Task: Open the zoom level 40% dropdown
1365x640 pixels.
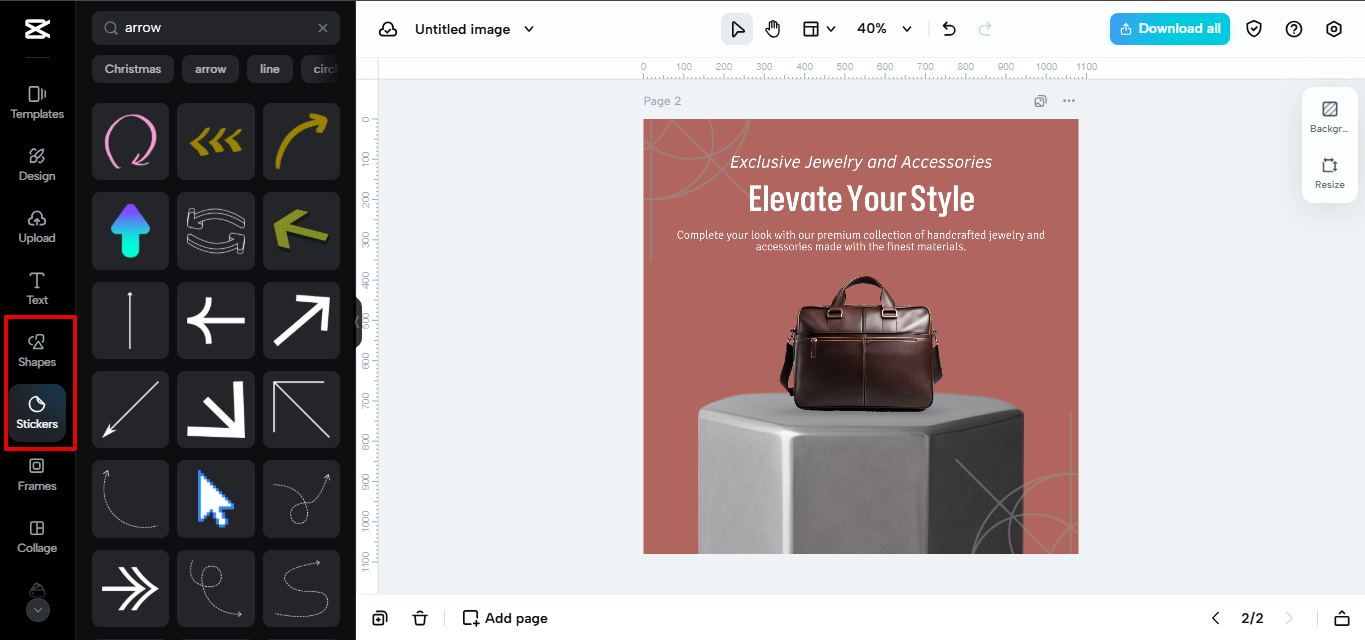Action: [883, 29]
